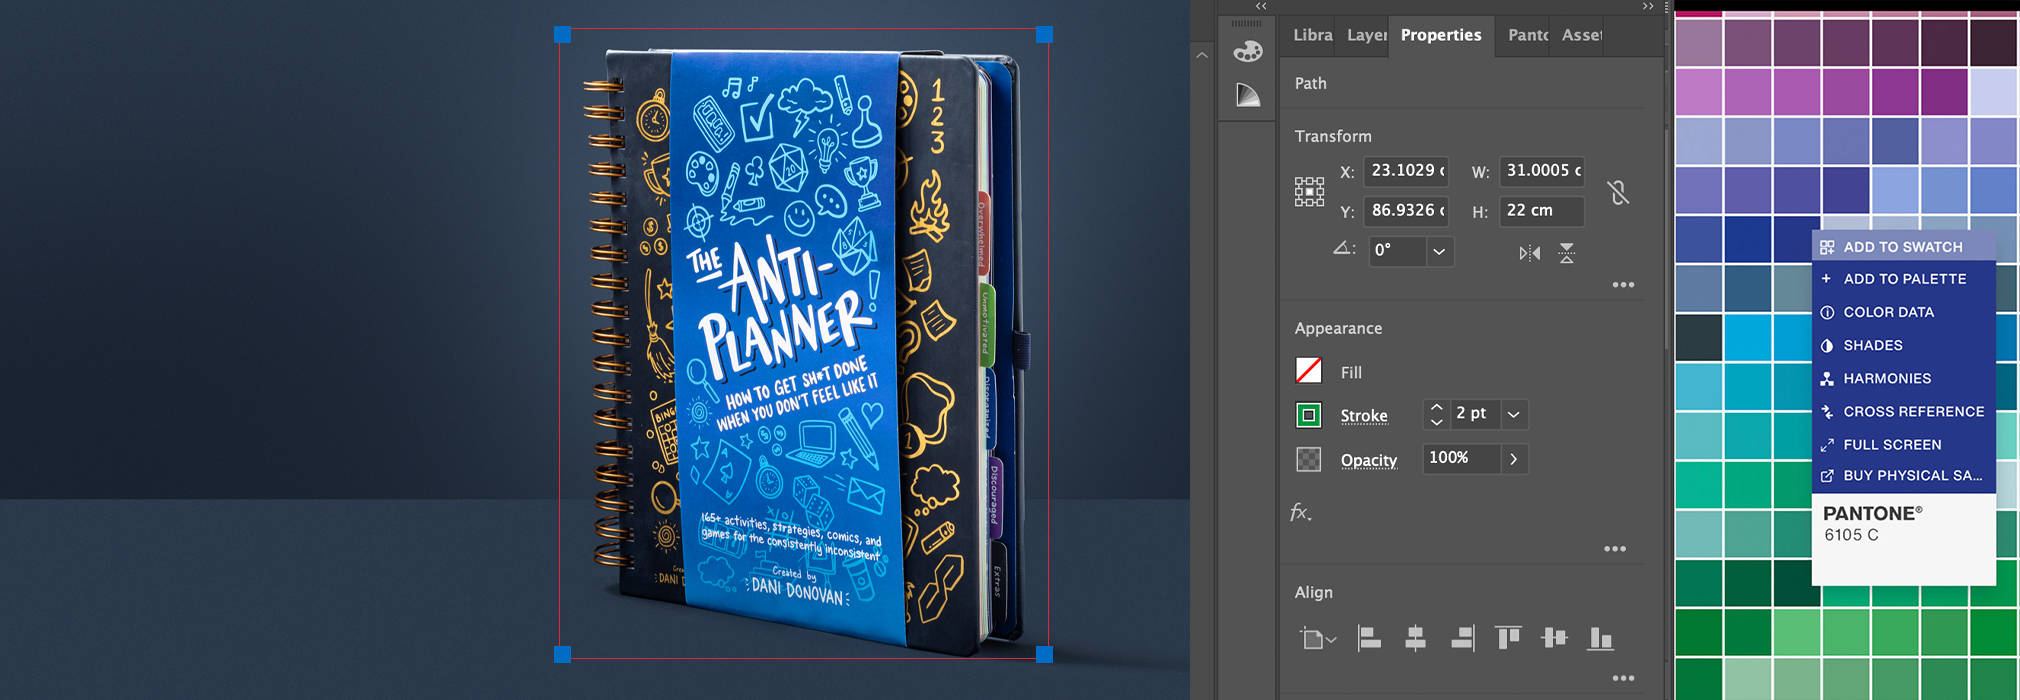
Task: Open the Stroke panel link
Action: (1364, 416)
